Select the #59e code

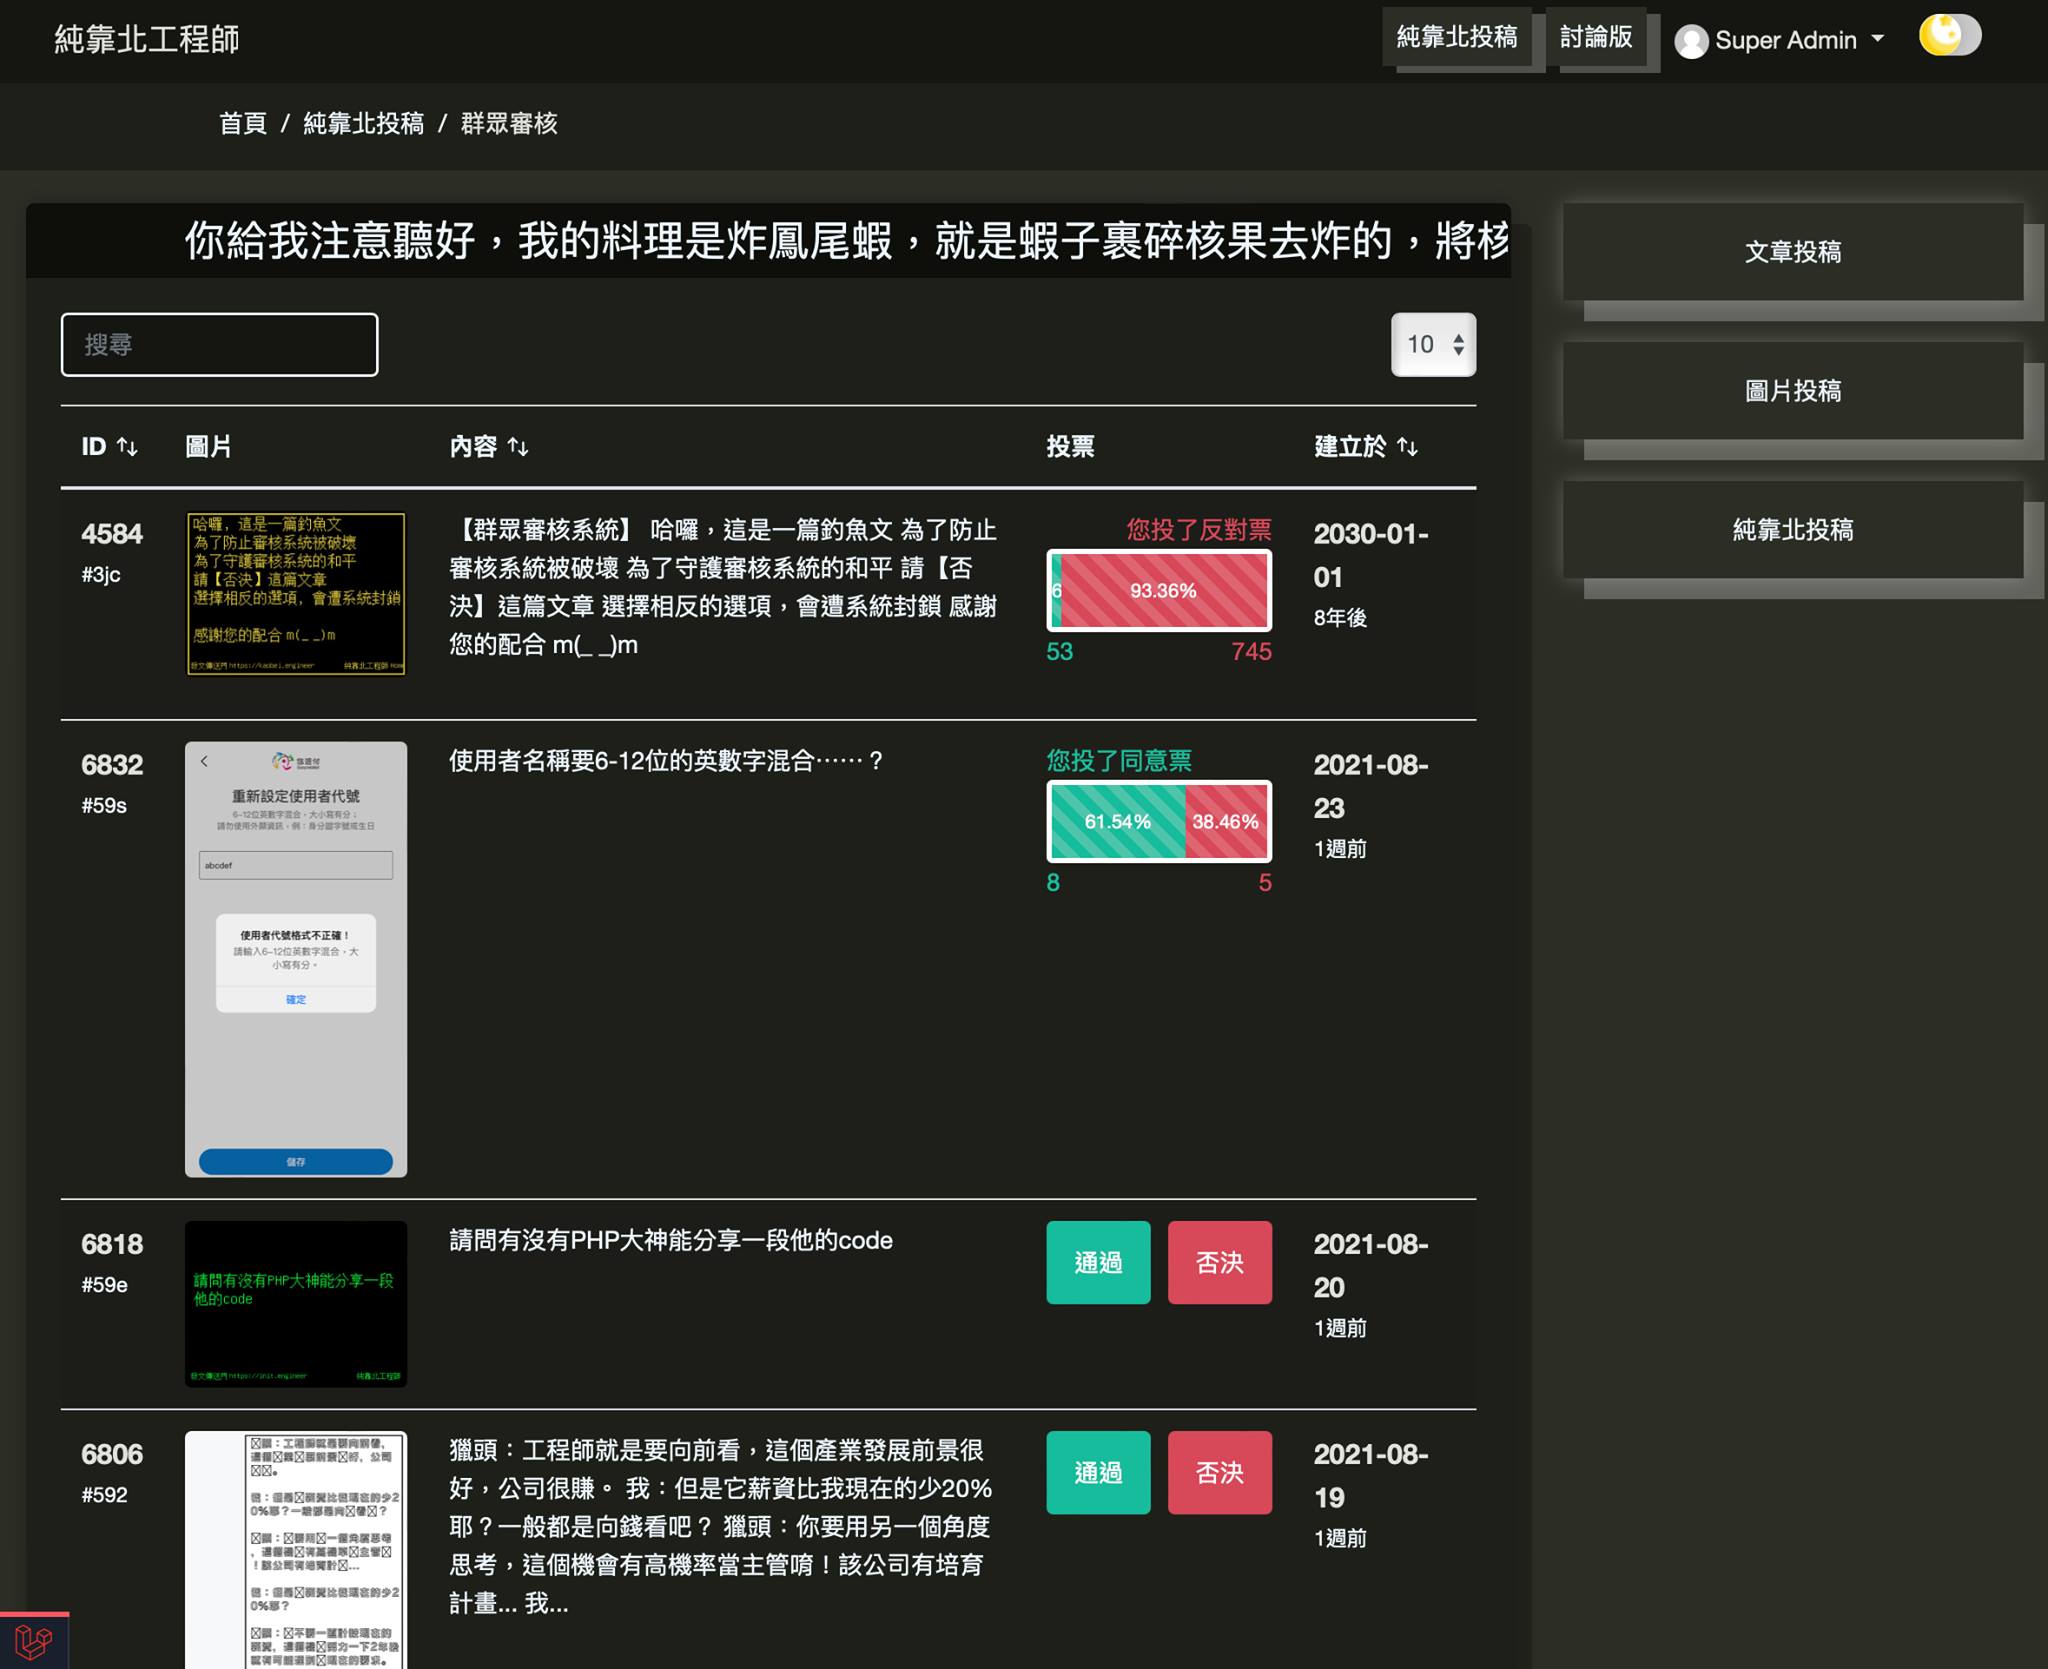[x=104, y=1286]
